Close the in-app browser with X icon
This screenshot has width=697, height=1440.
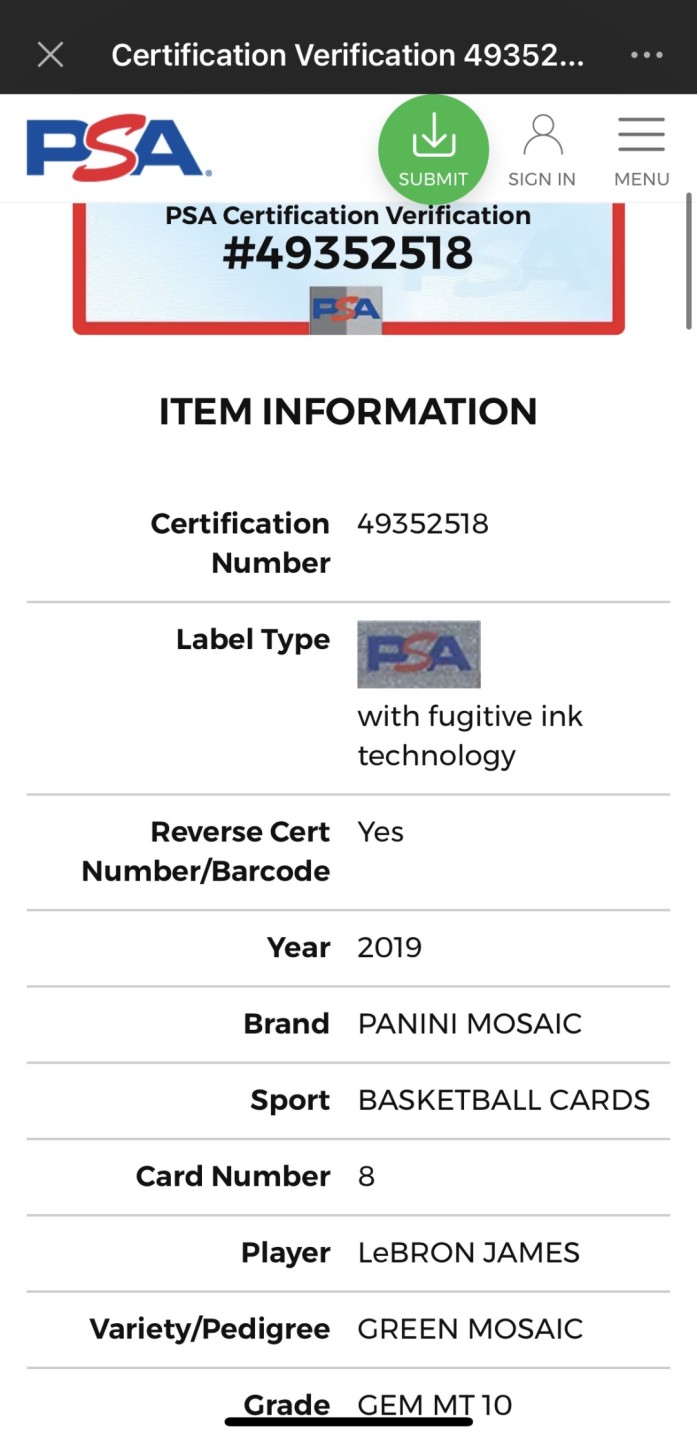(x=50, y=54)
